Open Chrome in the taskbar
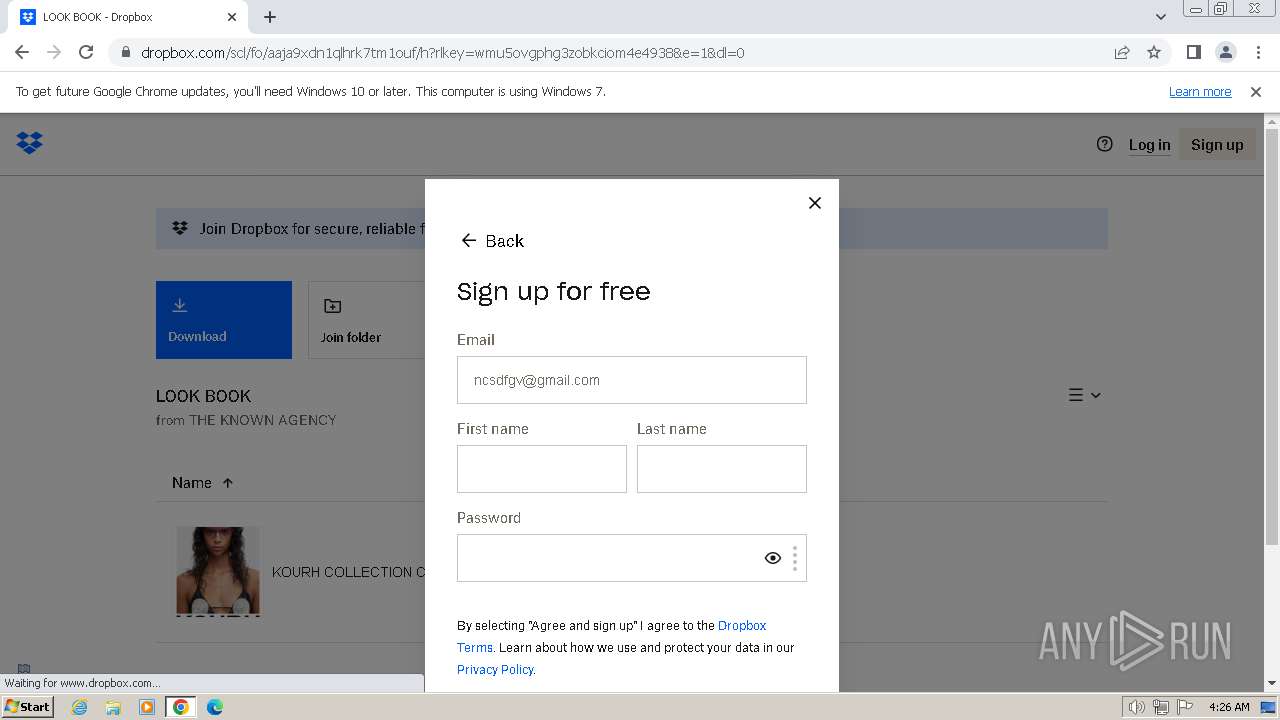The height and width of the screenshot is (720, 1280). click(x=181, y=707)
